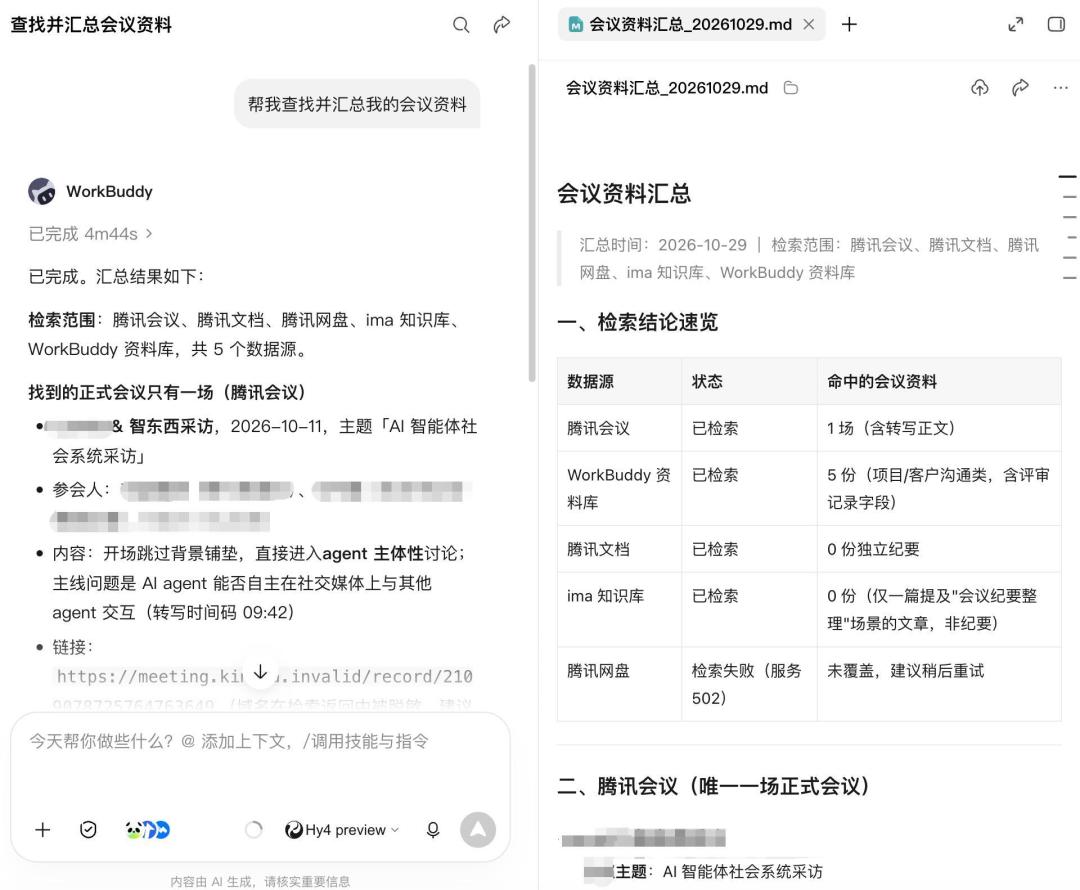This screenshot has width=1080, height=890.
Task: Share the conversation from the chat header
Action: pyautogui.click(x=501, y=25)
